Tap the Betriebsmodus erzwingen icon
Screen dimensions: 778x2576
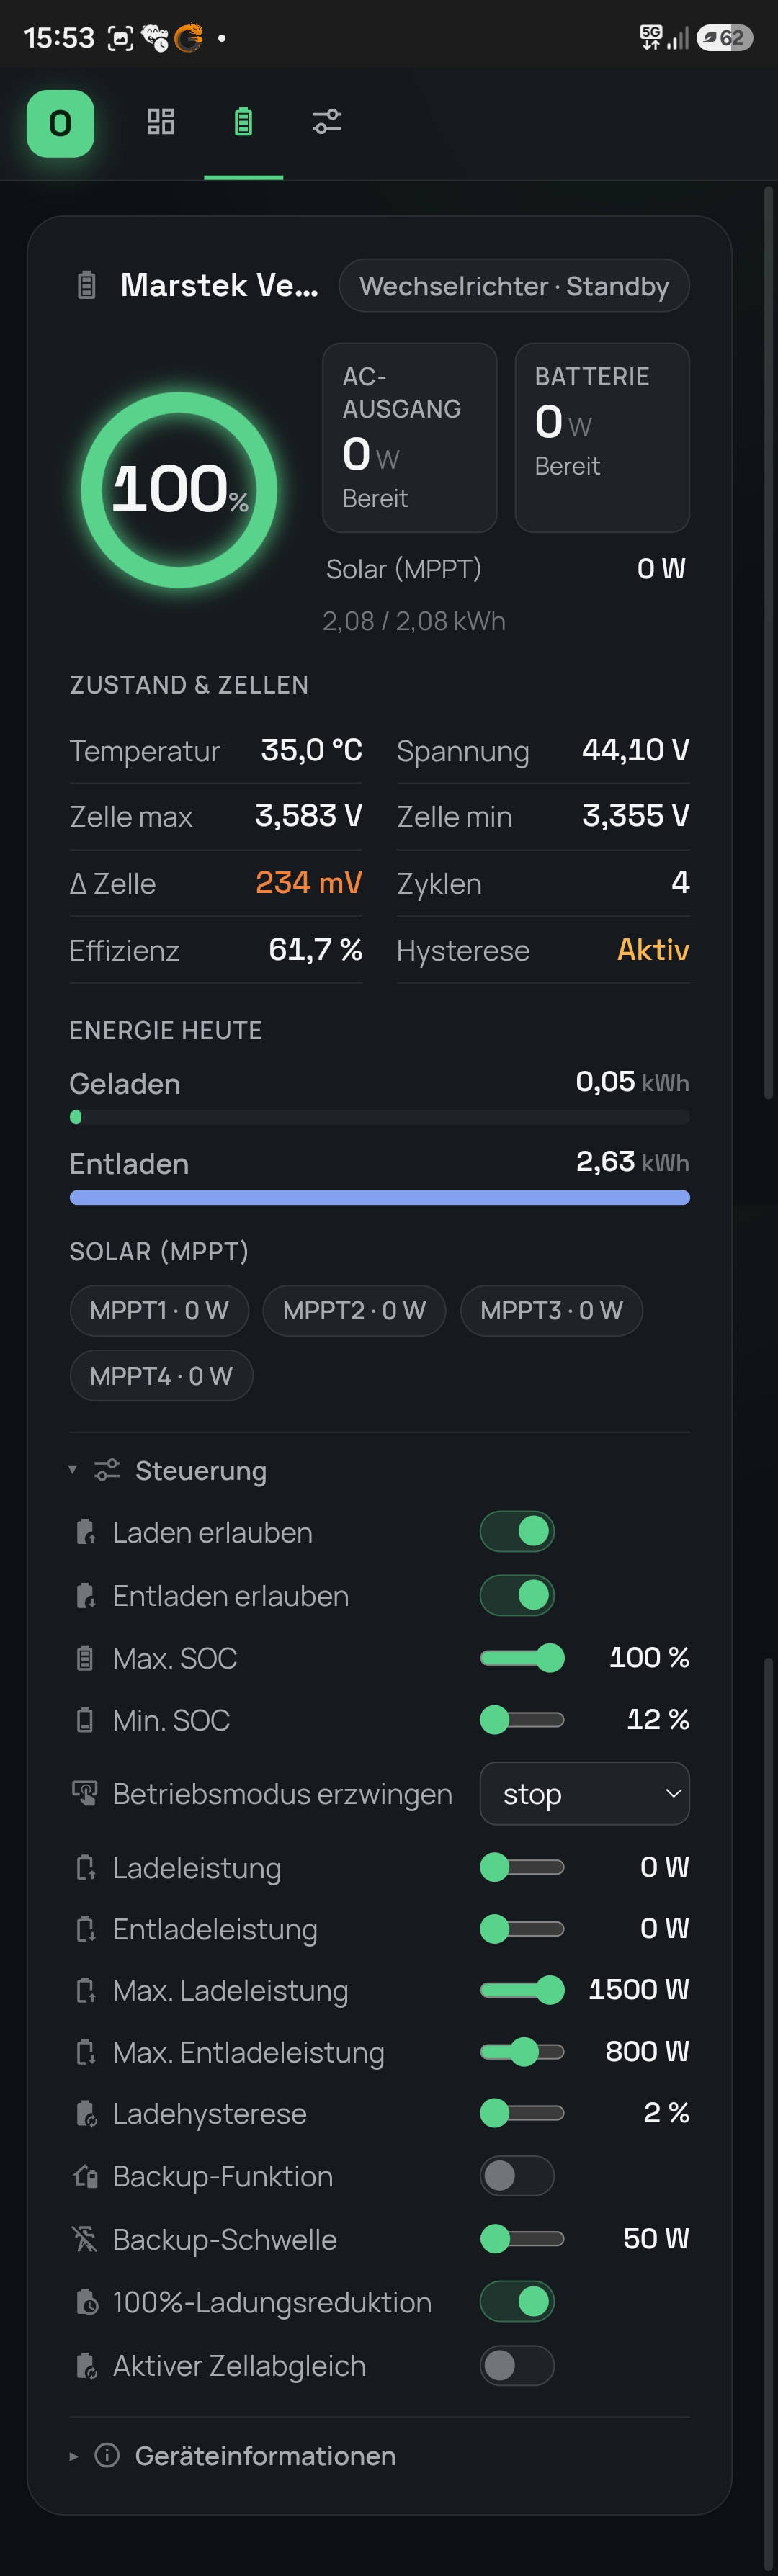coord(85,1793)
